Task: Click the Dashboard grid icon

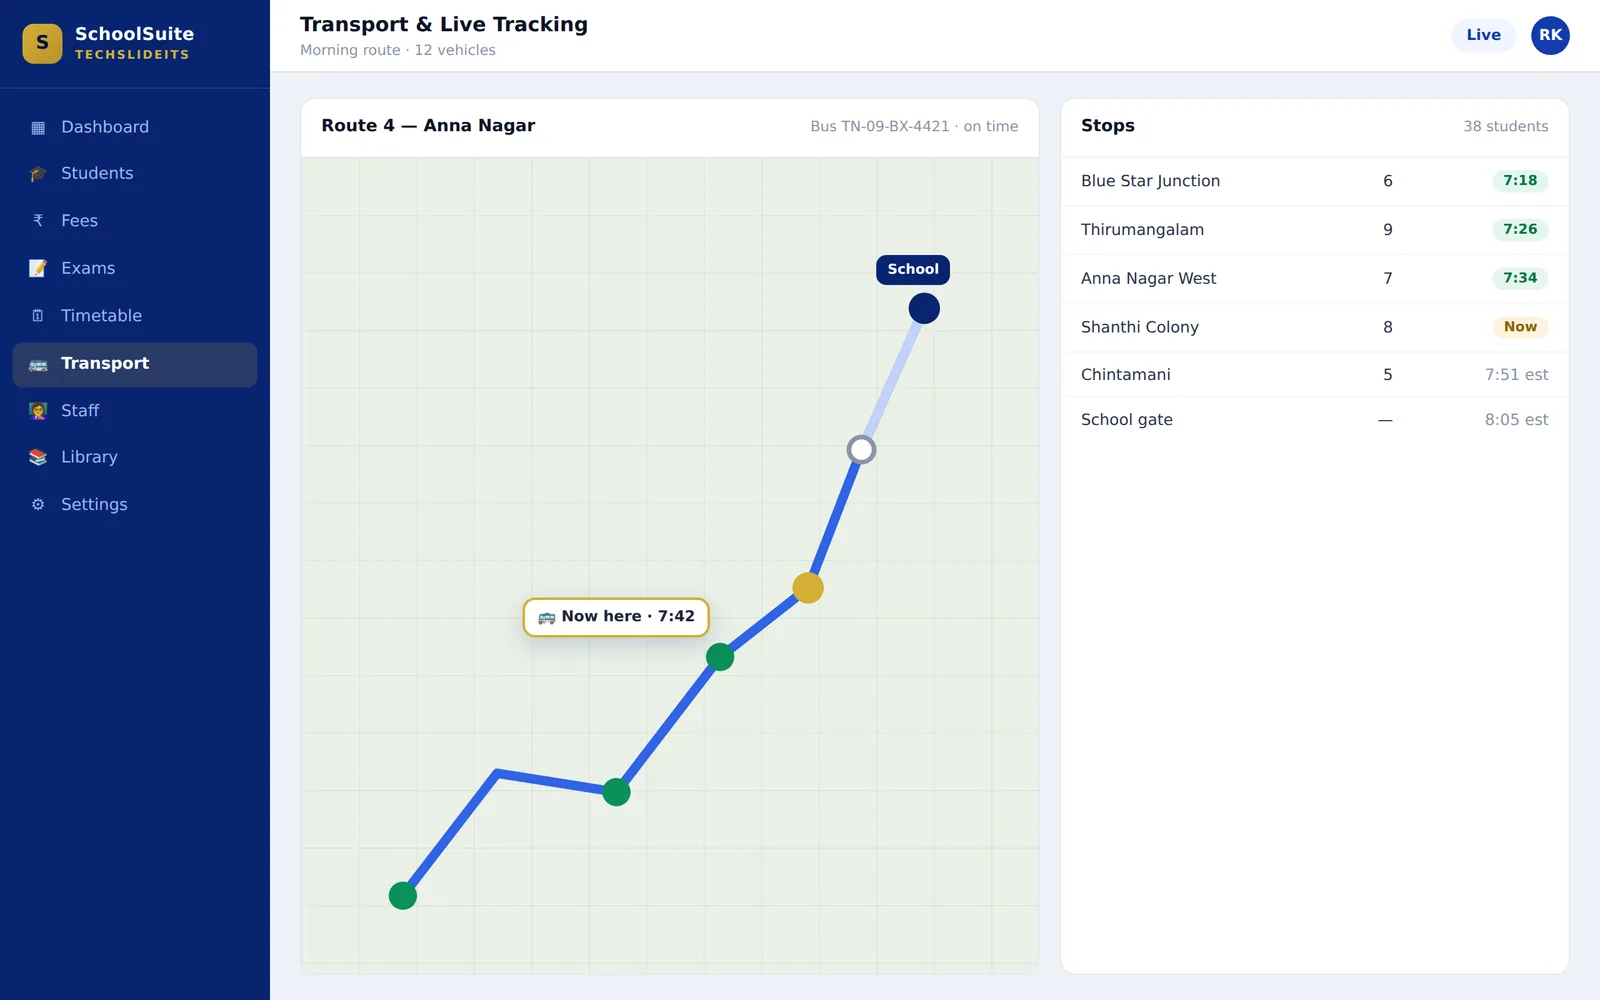Action: click(x=38, y=127)
